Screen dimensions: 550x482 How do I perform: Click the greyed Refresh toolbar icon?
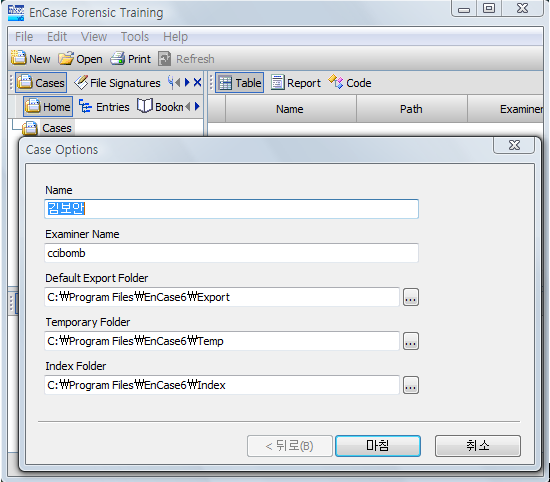165,59
